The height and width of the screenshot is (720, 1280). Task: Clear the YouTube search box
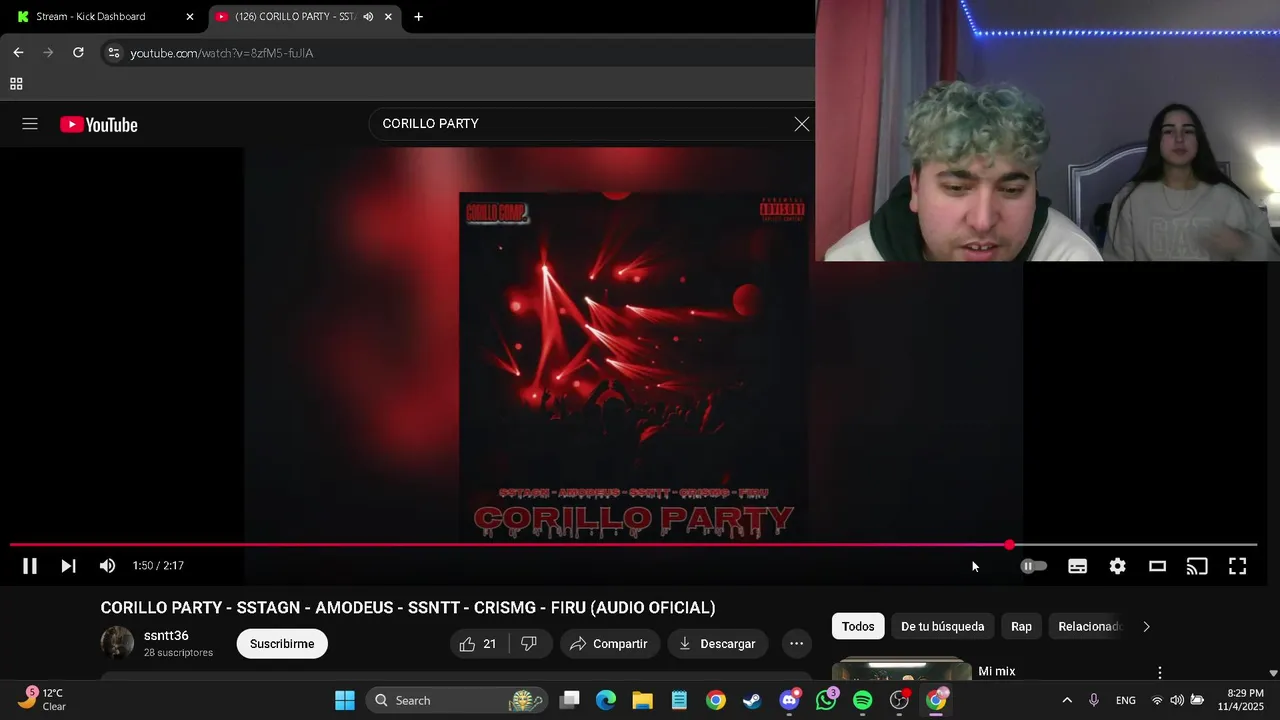(x=802, y=124)
